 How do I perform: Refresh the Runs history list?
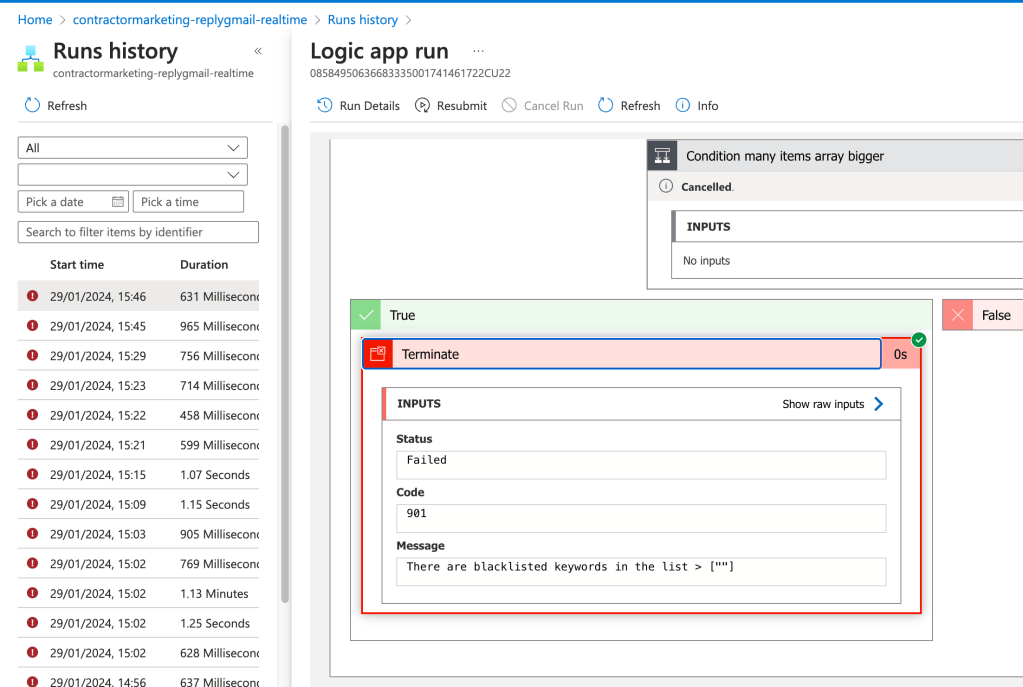(55, 106)
